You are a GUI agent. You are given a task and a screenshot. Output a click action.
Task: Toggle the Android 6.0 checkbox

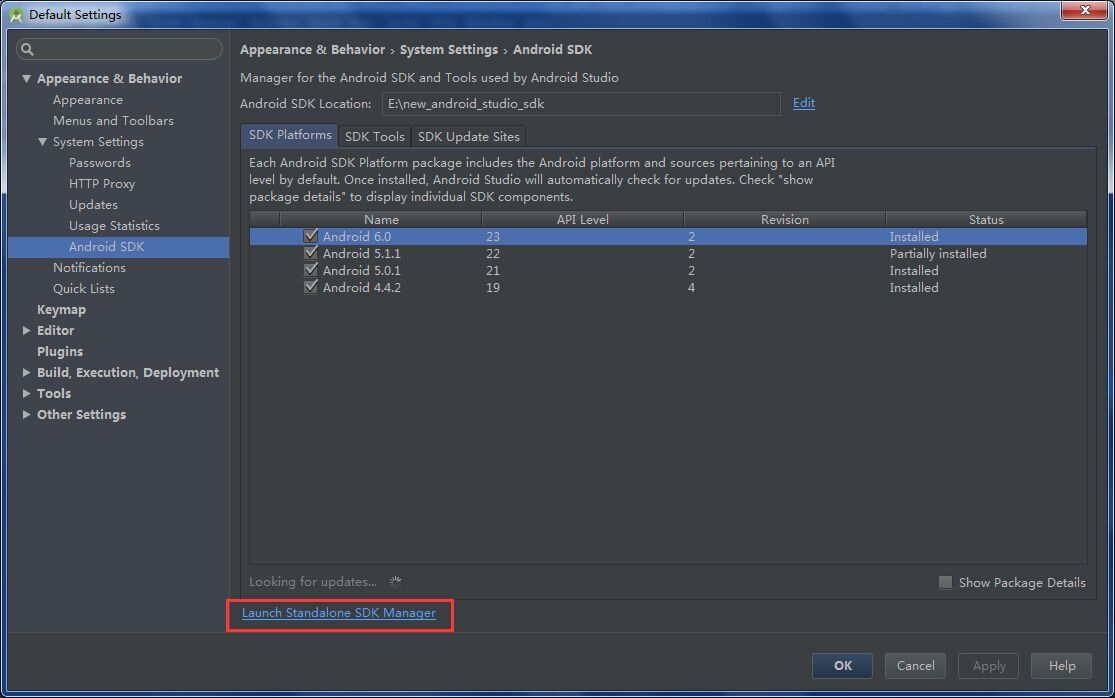[310, 237]
